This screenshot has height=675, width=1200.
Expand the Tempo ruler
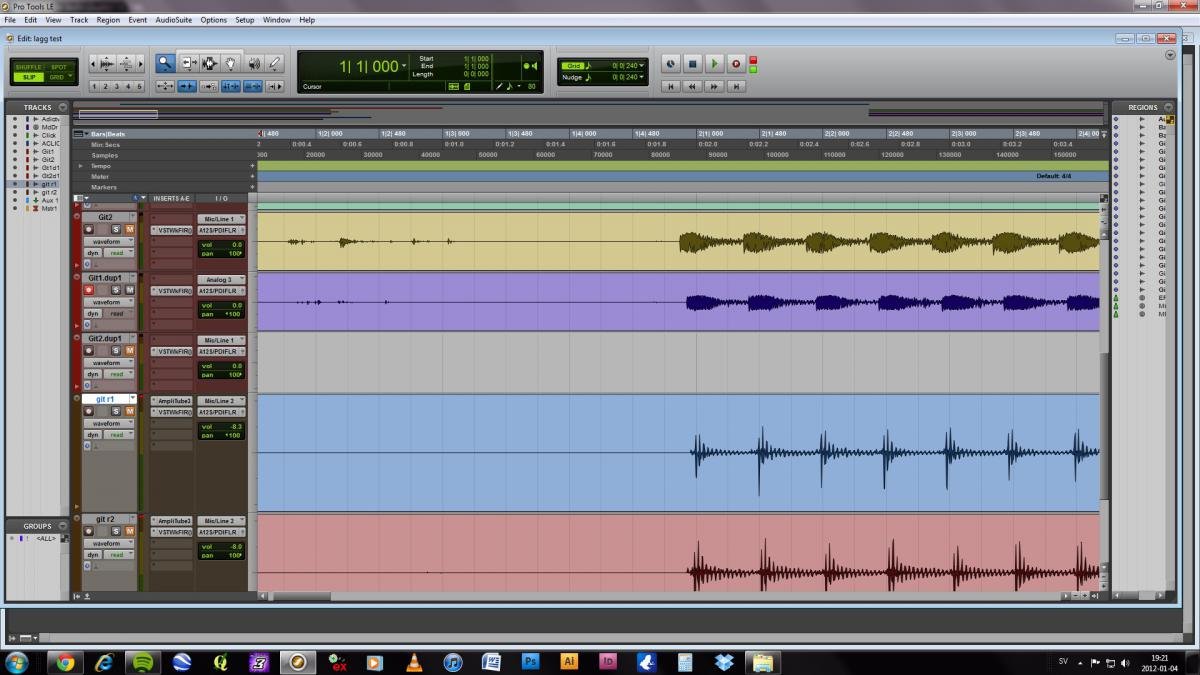click(82, 166)
